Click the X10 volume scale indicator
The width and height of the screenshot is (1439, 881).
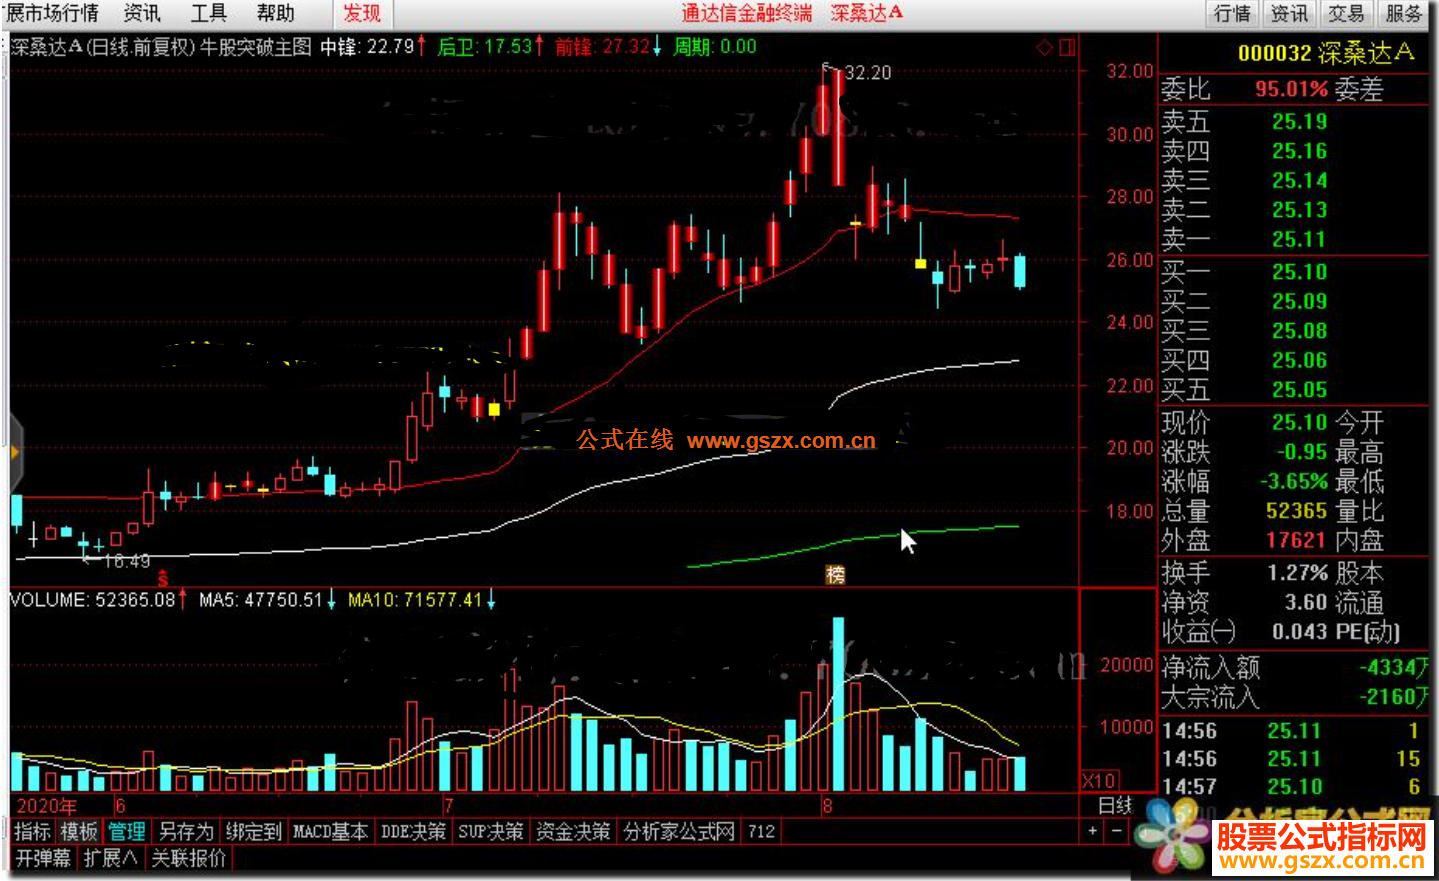[1099, 780]
